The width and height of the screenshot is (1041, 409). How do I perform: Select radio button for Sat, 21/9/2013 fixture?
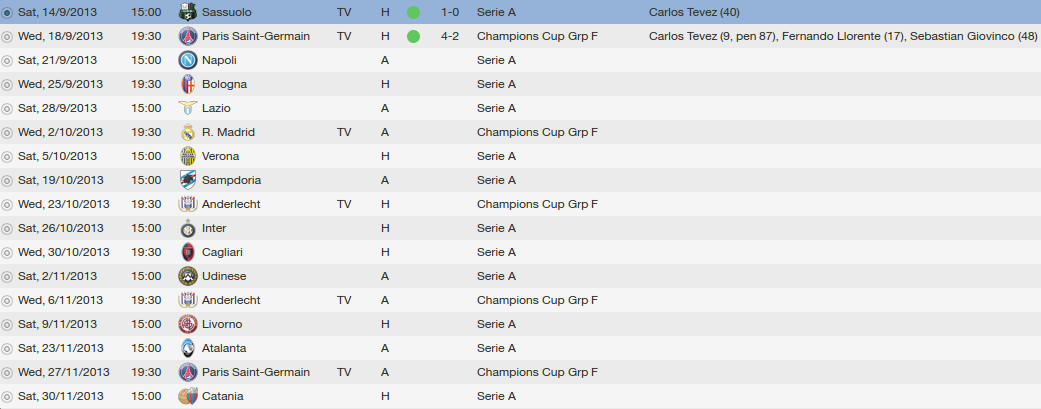point(8,60)
